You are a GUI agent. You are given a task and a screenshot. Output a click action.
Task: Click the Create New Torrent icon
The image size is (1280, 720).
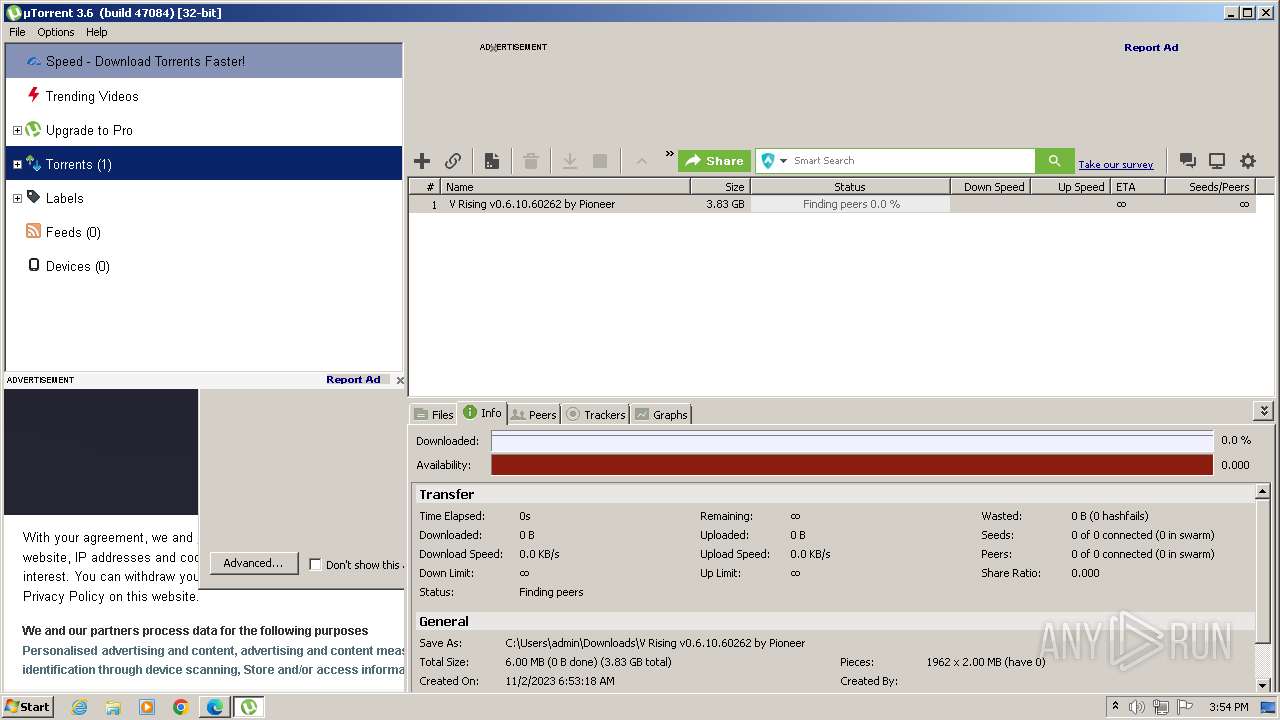[492, 161]
